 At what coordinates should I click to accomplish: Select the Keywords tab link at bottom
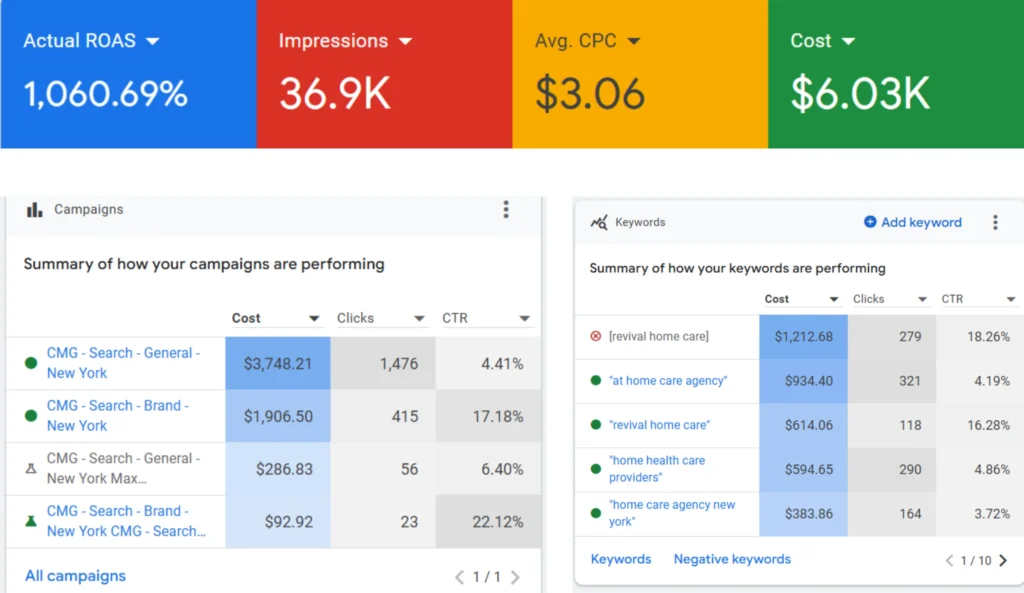click(620, 559)
